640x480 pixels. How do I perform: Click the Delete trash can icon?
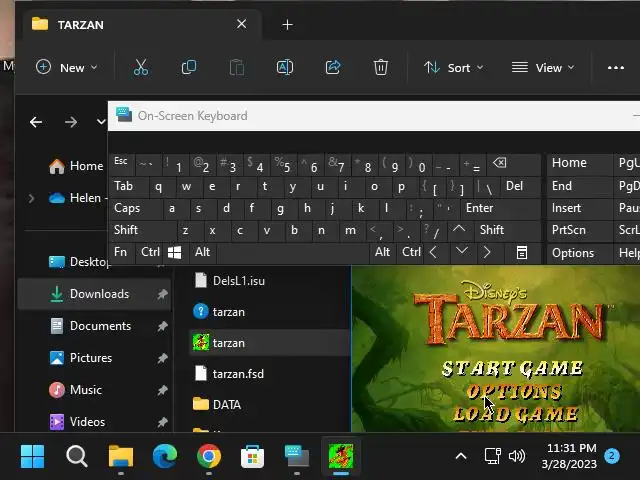pyautogui.click(x=380, y=67)
